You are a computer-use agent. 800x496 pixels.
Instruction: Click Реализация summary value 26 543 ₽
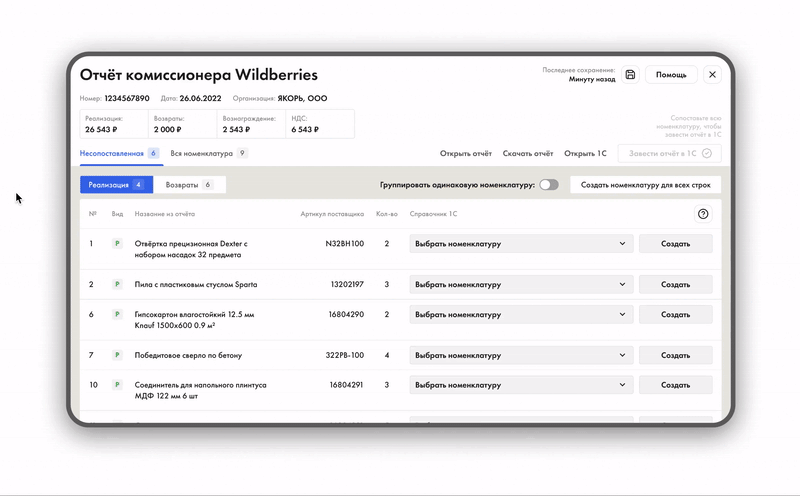(x=101, y=130)
